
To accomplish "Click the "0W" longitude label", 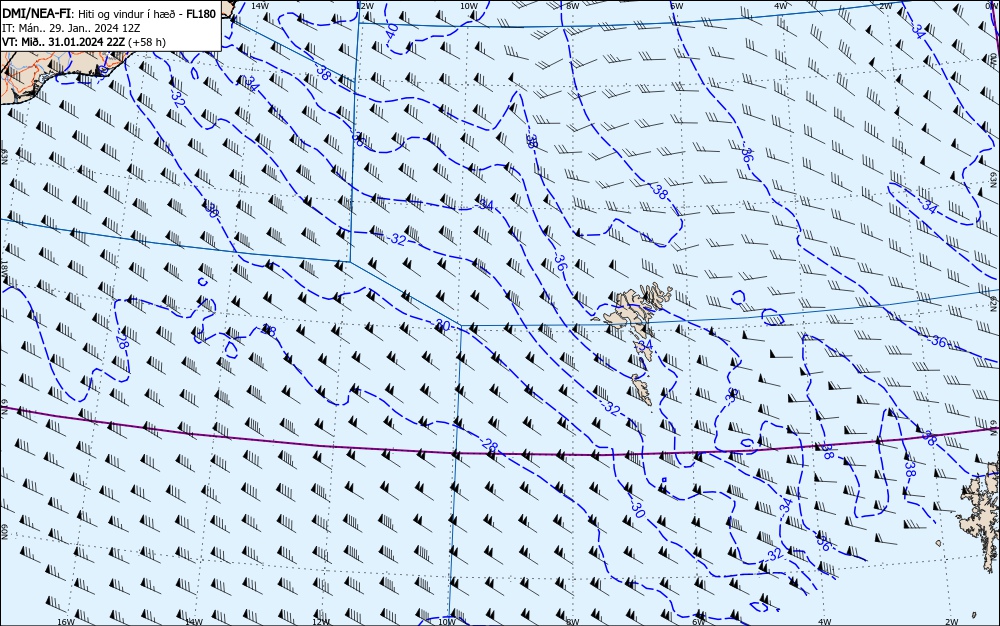I will pyautogui.click(x=994, y=6).
